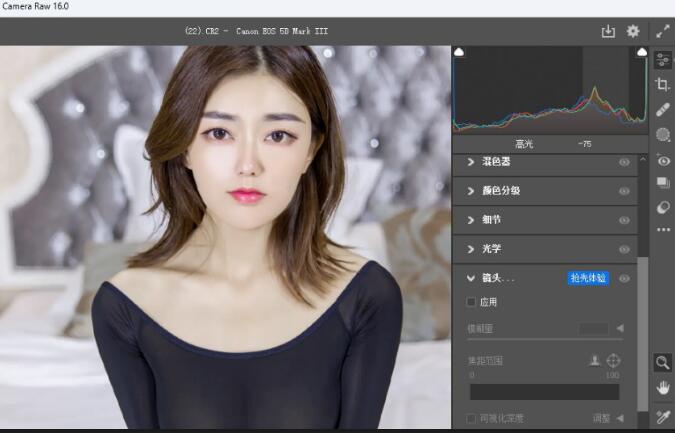This screenshot has width=675, height=434.
Task: Expand the 细节 section
Action: click(x=471, y=220)
